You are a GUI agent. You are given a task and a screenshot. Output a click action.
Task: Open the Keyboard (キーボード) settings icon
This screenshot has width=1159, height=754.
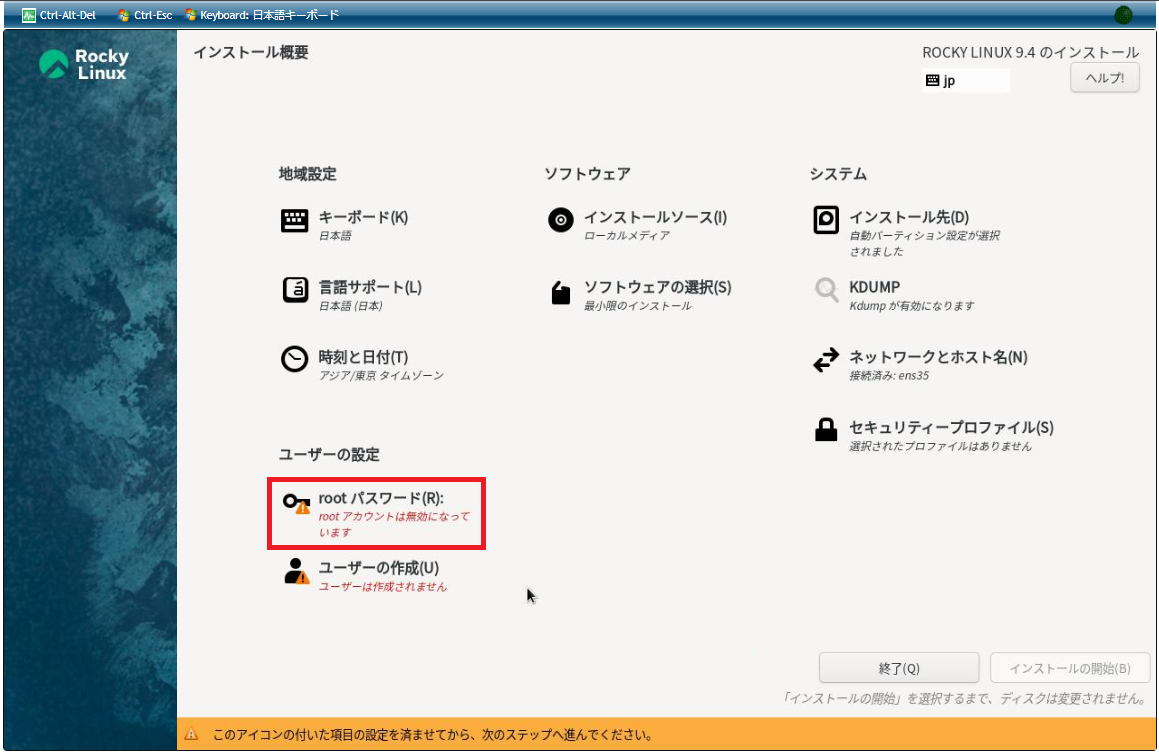[x=295, y=221]
